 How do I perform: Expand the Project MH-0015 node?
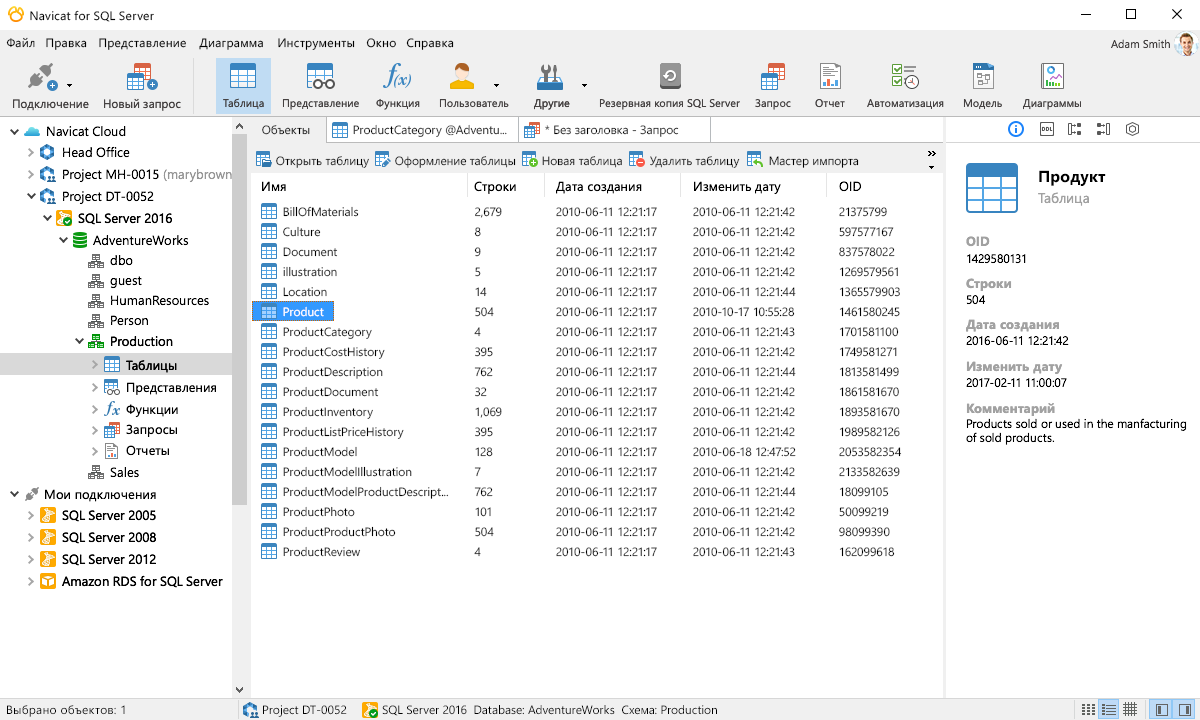[x=30, y=175]
